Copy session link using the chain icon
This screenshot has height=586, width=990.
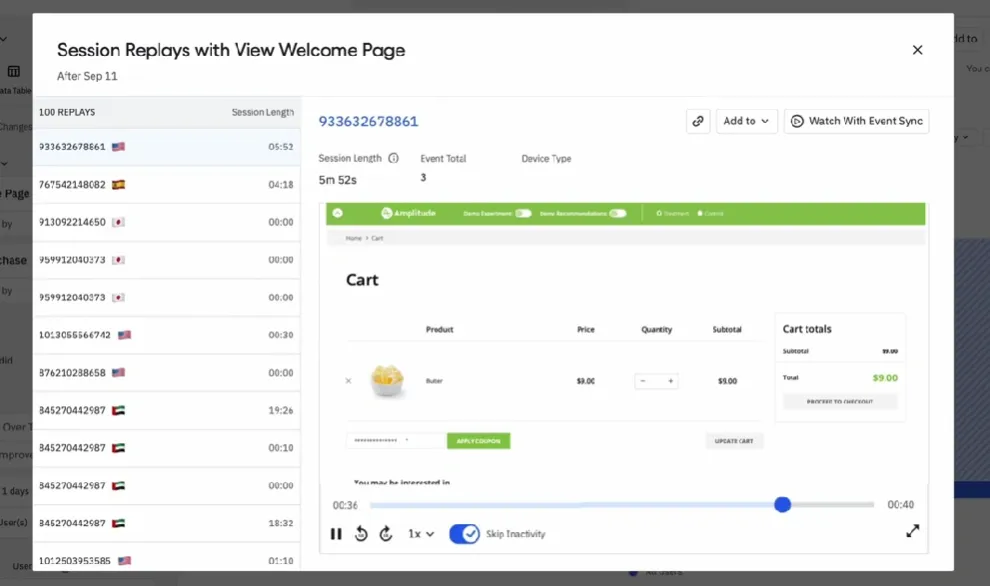[x=698, y=121]
